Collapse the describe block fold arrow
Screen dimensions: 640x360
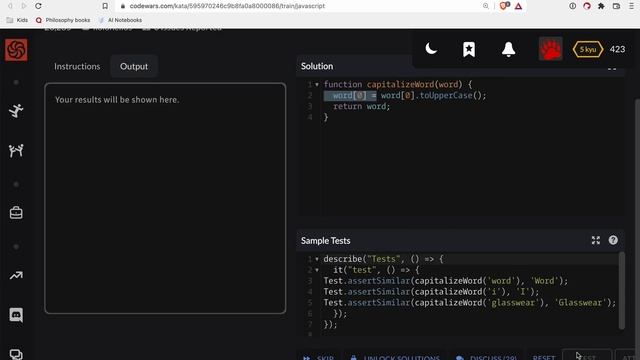[317, 259]
